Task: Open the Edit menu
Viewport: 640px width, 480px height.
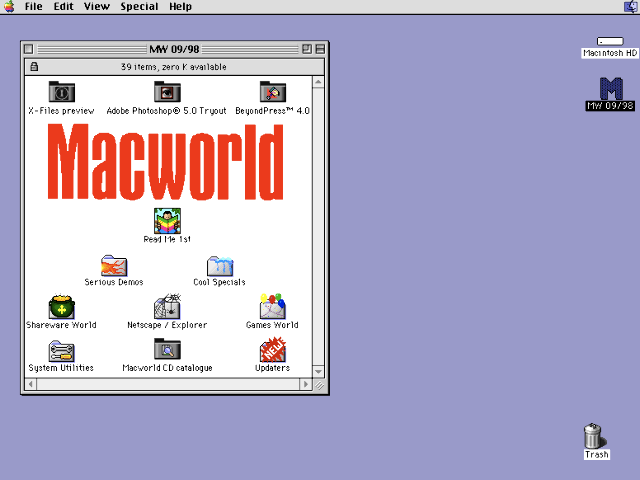Action: (63, 7)
